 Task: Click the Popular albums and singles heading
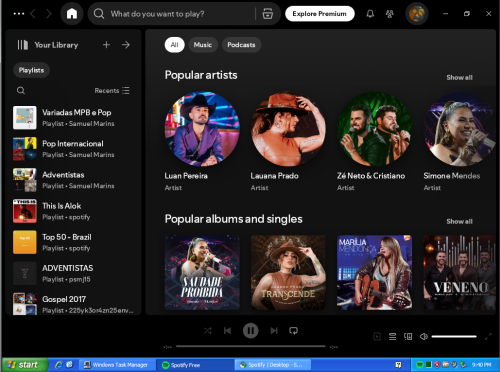click(233, 219)
